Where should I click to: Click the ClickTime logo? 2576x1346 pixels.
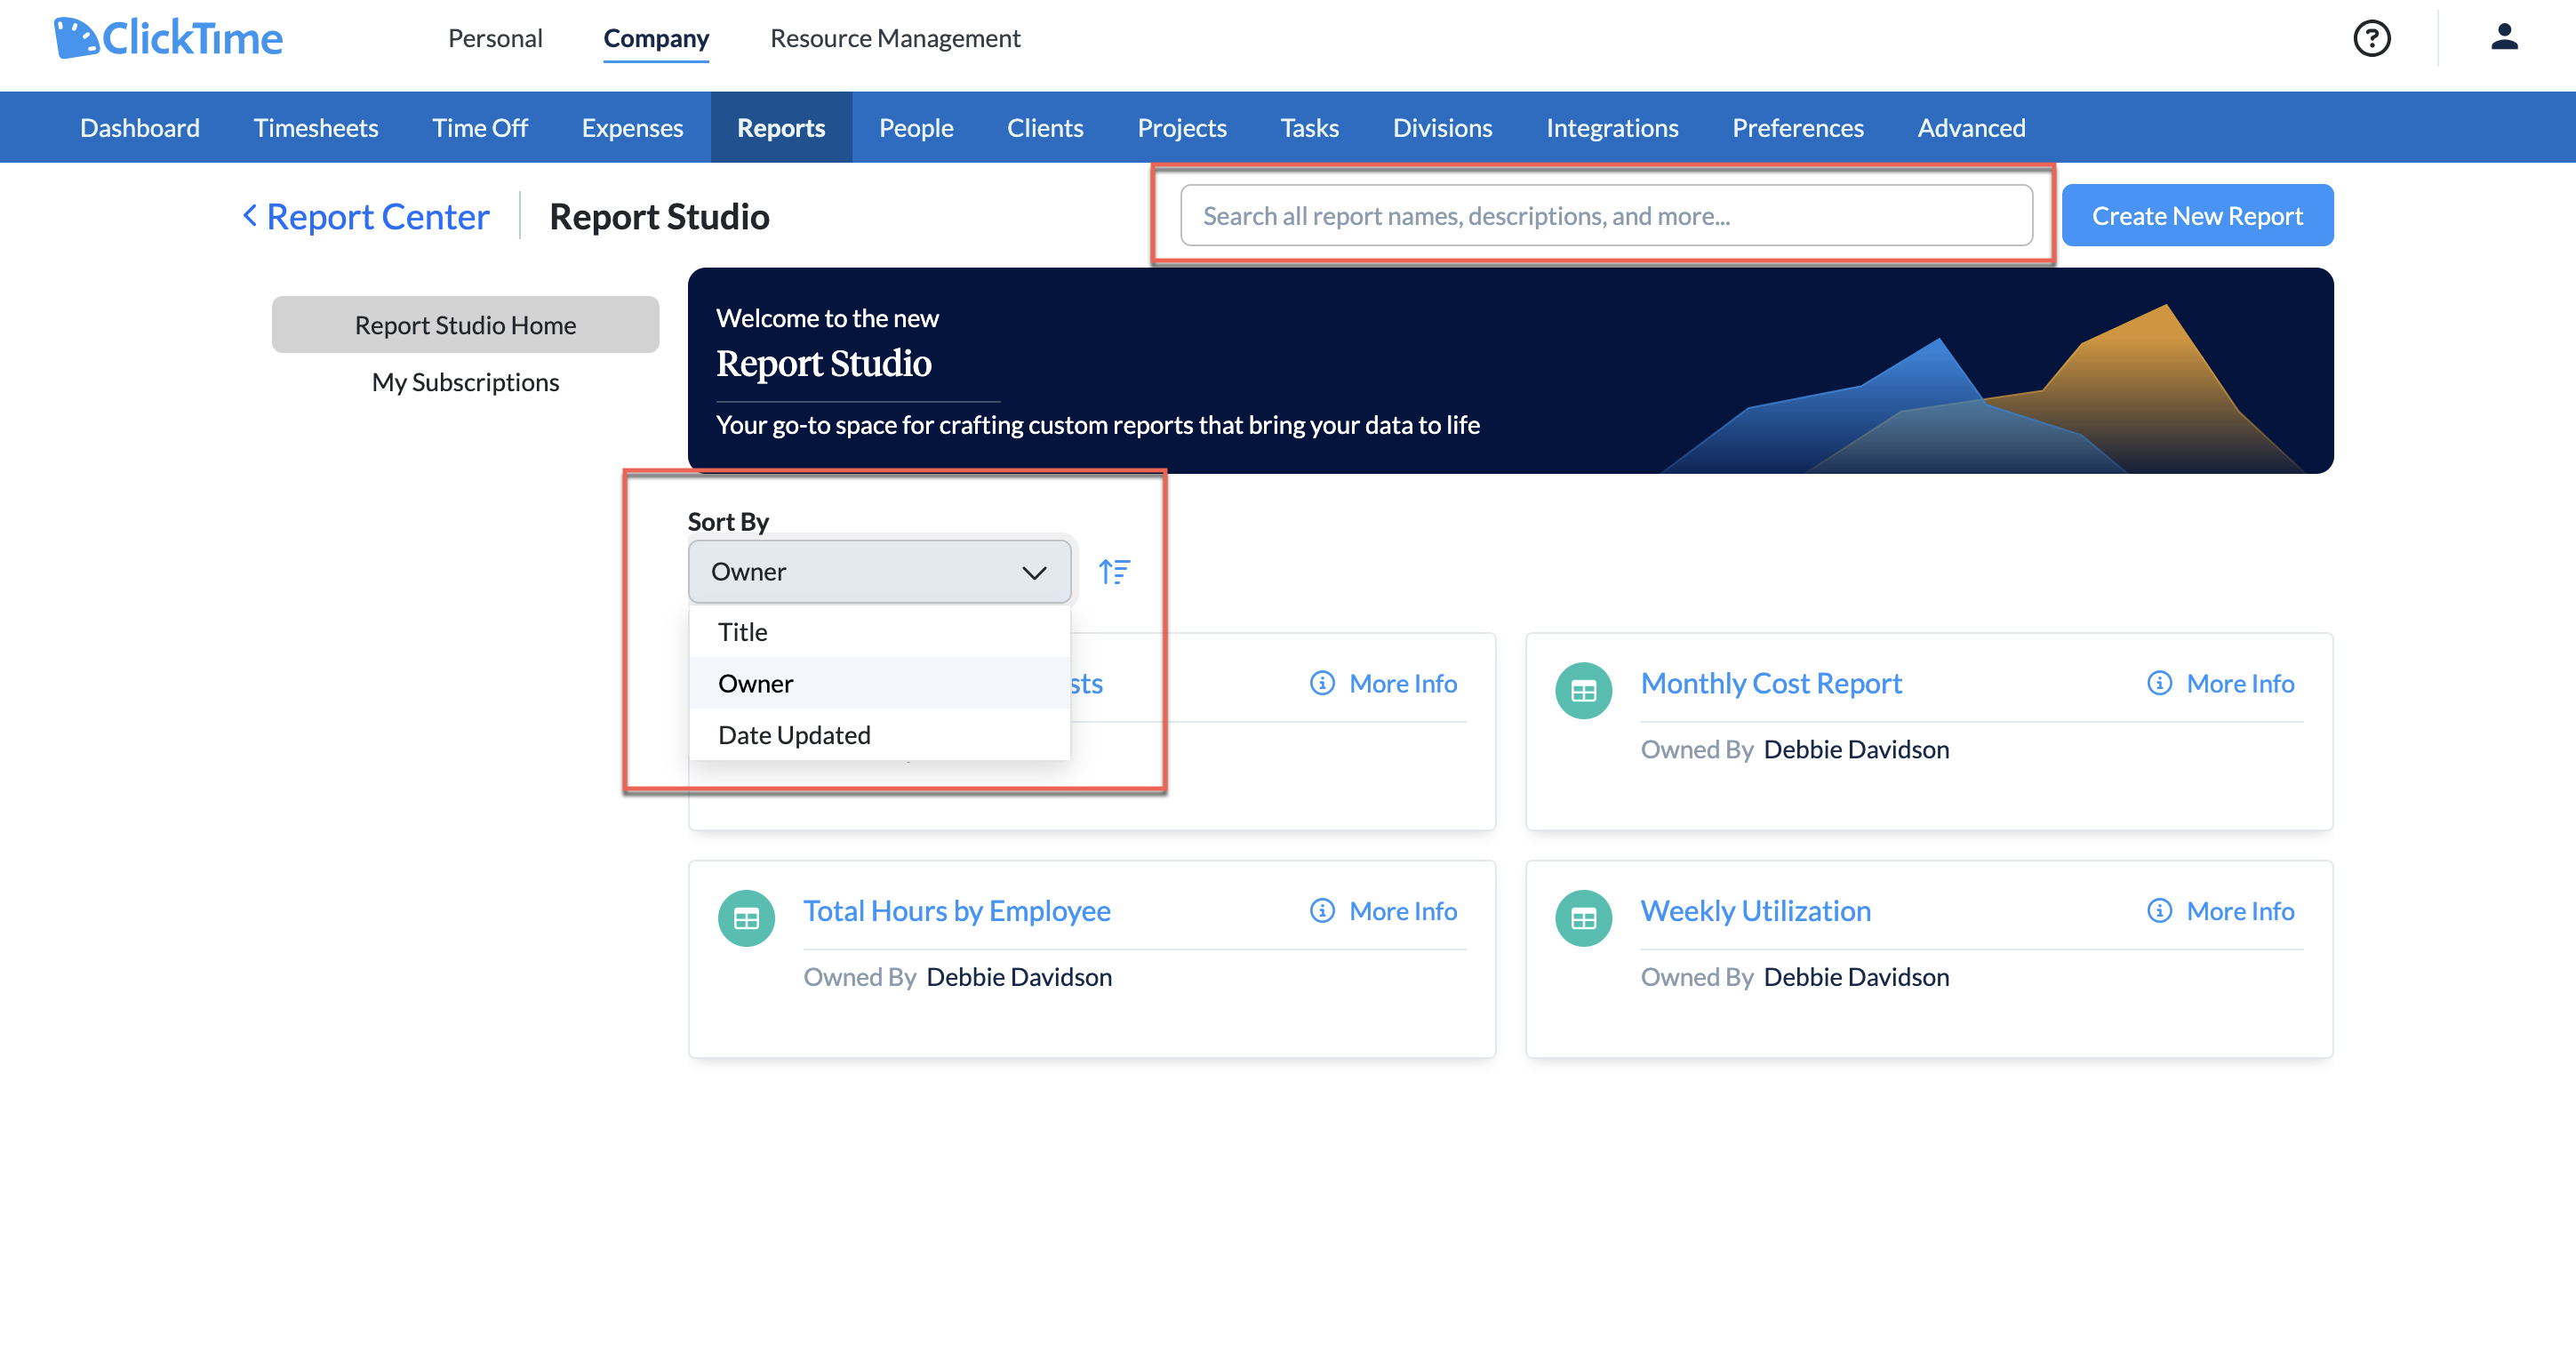168,38
